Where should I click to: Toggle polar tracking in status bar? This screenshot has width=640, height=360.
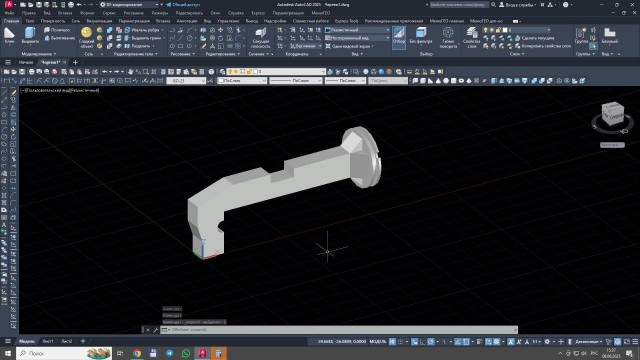point(431,342)
